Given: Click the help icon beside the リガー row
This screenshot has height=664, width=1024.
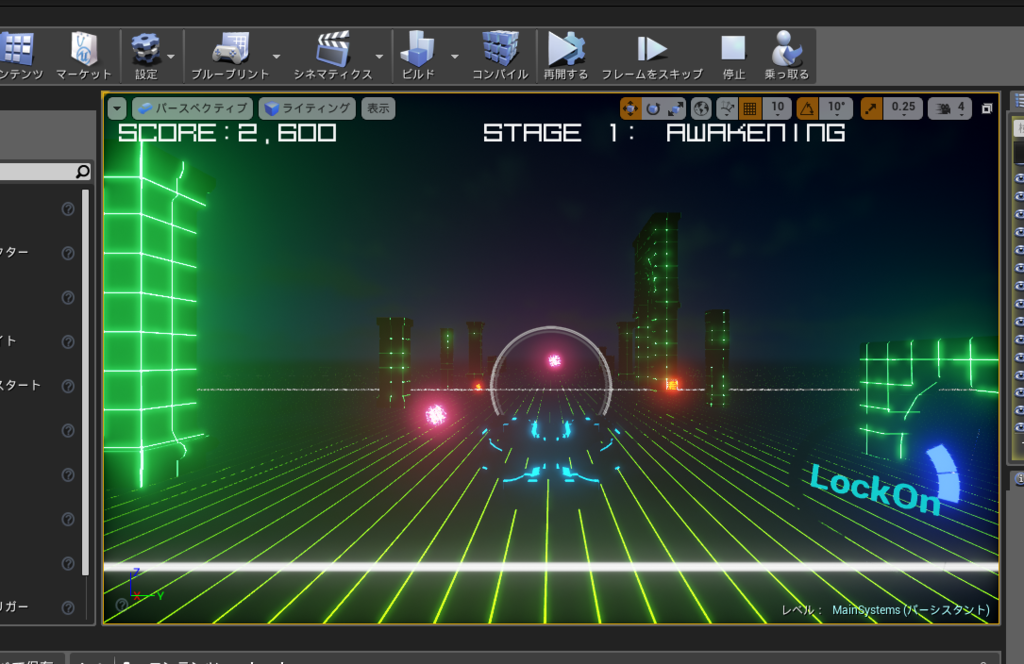Looking at the screenshot, I should click(68, 607).
